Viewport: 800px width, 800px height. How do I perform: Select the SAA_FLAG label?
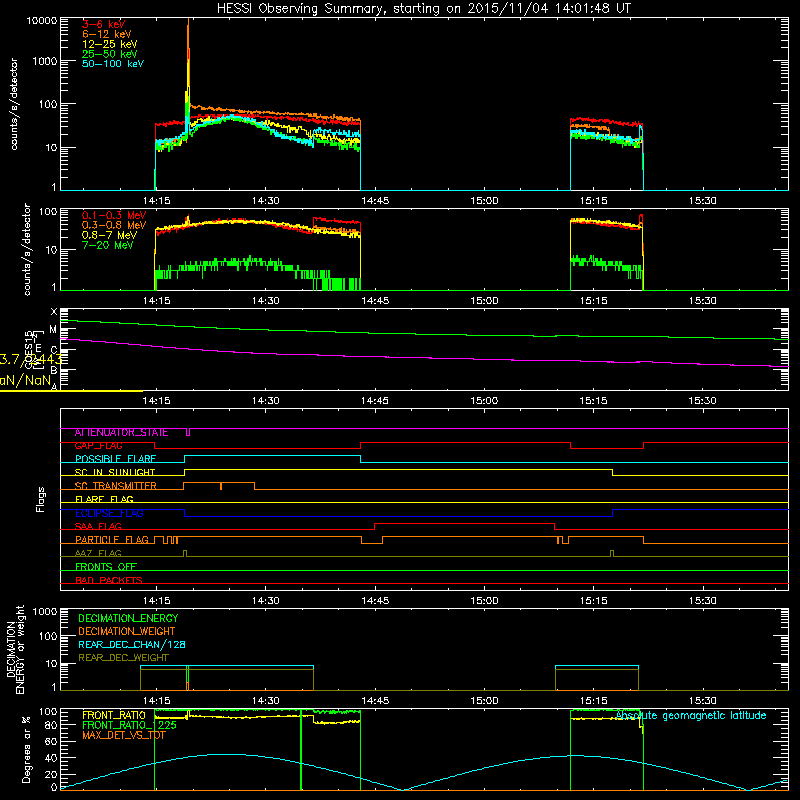pos(98,527)
